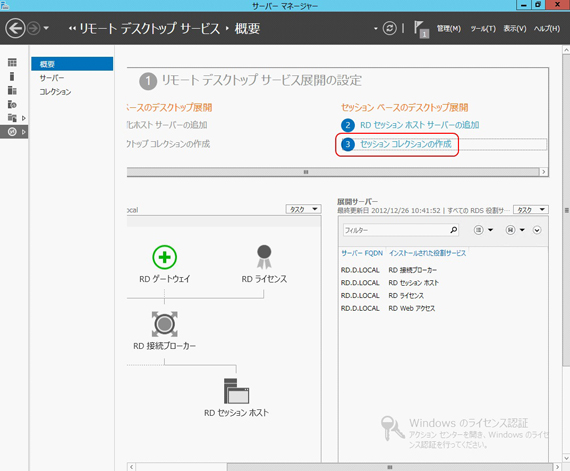Click bottom scrollbar right arrow
This screenshot has height=471, width=570.
(x=557, y=467)
